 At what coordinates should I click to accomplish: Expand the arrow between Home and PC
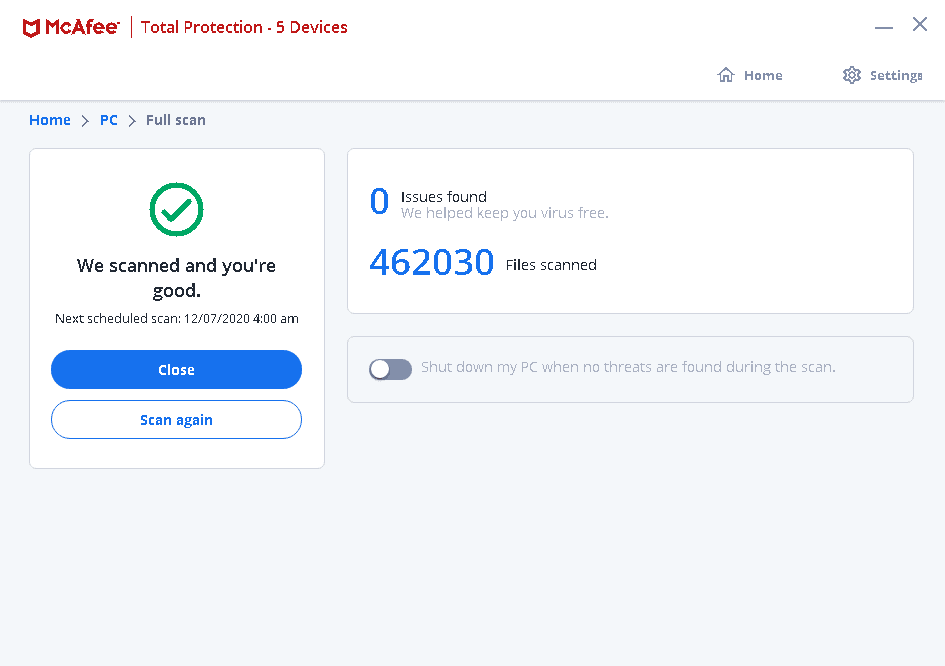click(x=83, y=119)
